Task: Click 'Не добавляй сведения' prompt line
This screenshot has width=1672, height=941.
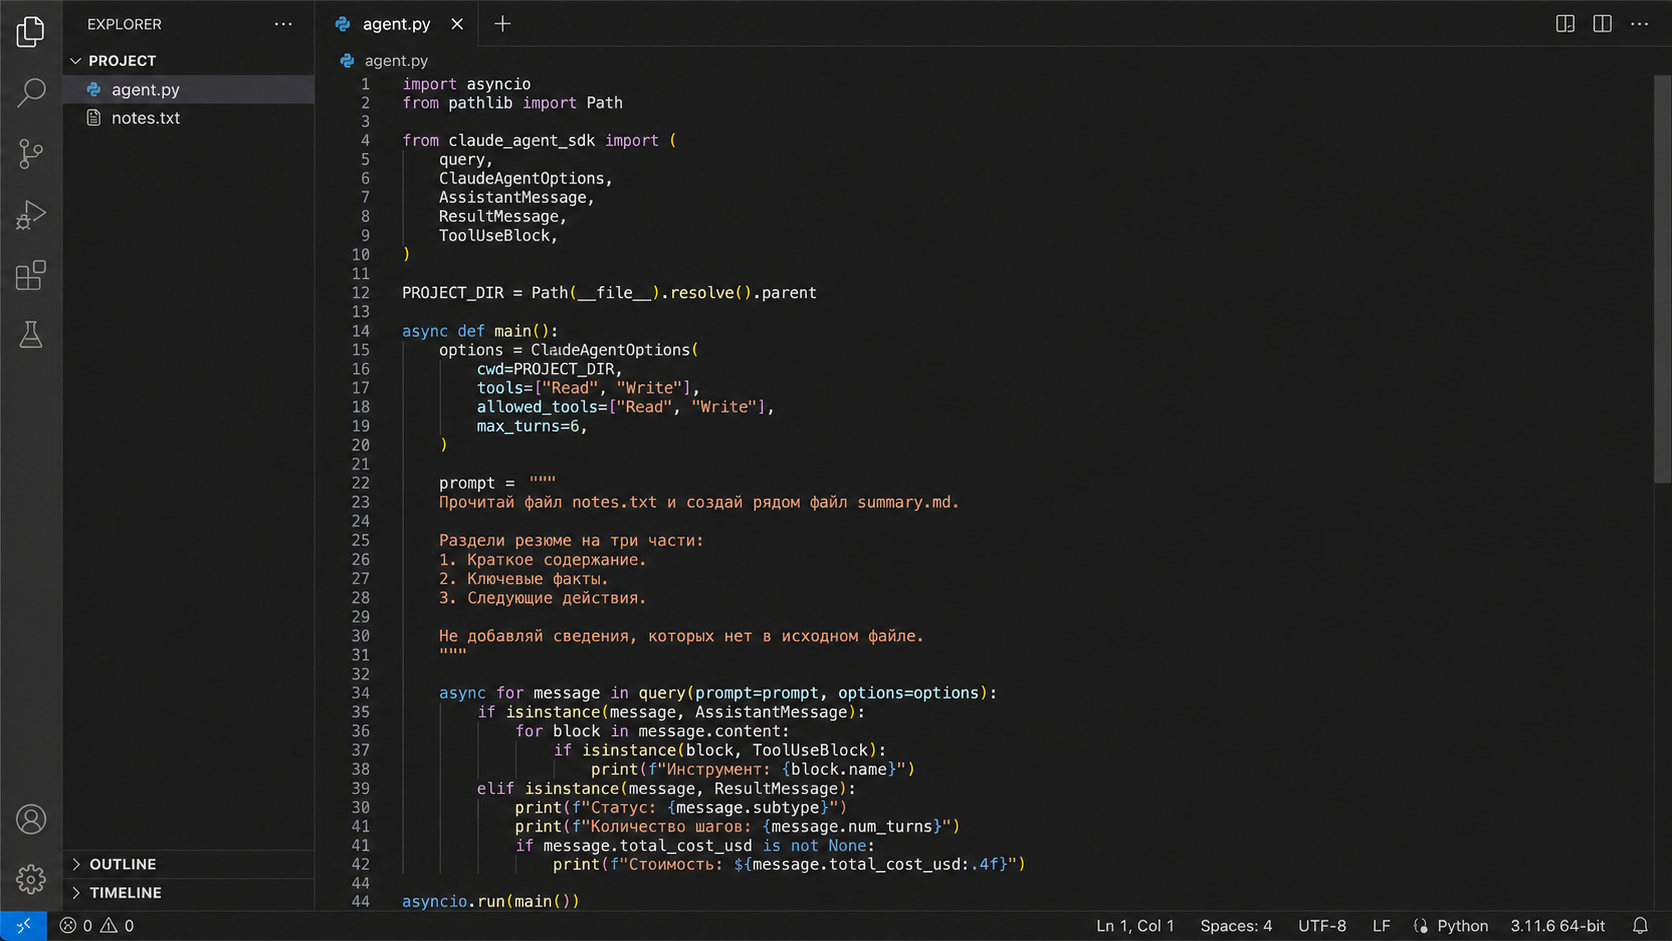Action: point(681,636)
